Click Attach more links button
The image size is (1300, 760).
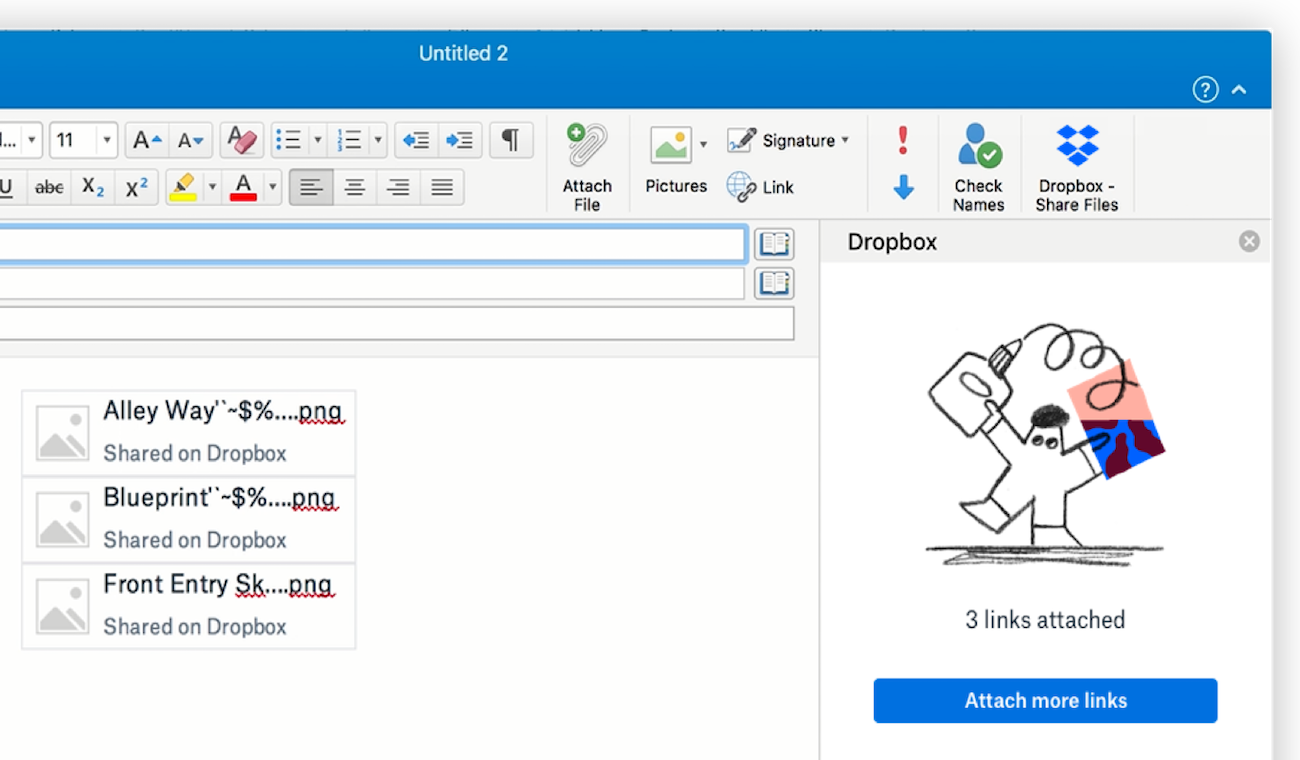[1045, 700]
